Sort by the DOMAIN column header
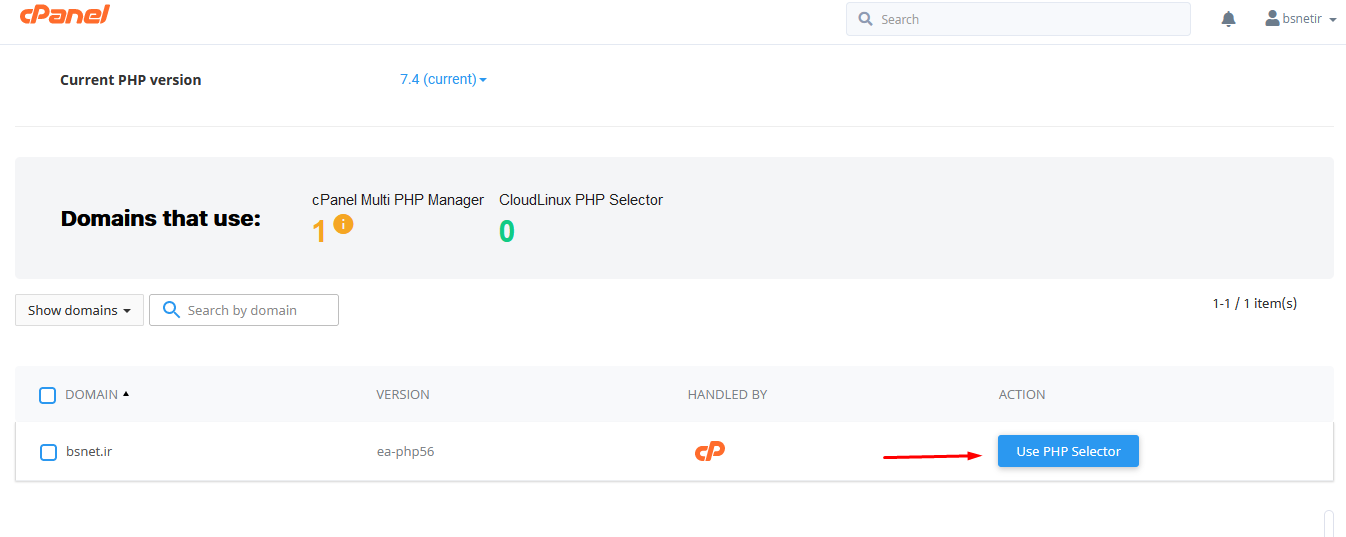The image size is (1346, 537). pyautogui.click(x=97, y=394)
